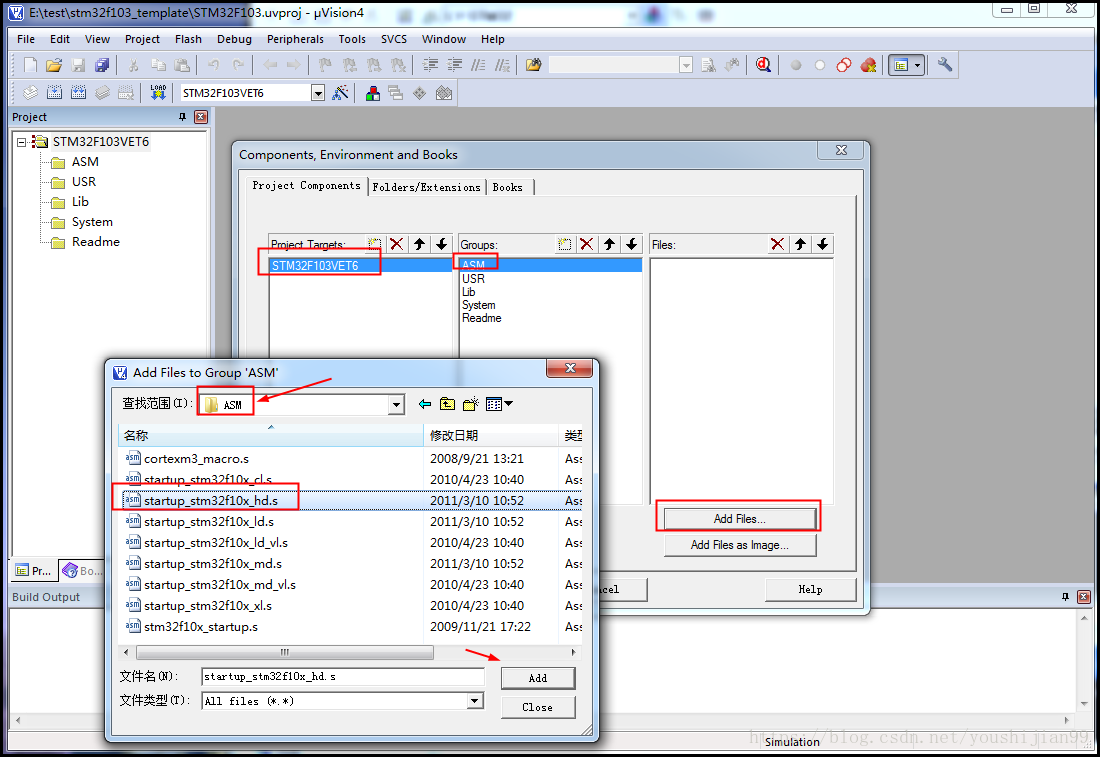Delete project target with red X
Image resolution: width=1100 pixels, height=757 pixels.
coord(397,244)
